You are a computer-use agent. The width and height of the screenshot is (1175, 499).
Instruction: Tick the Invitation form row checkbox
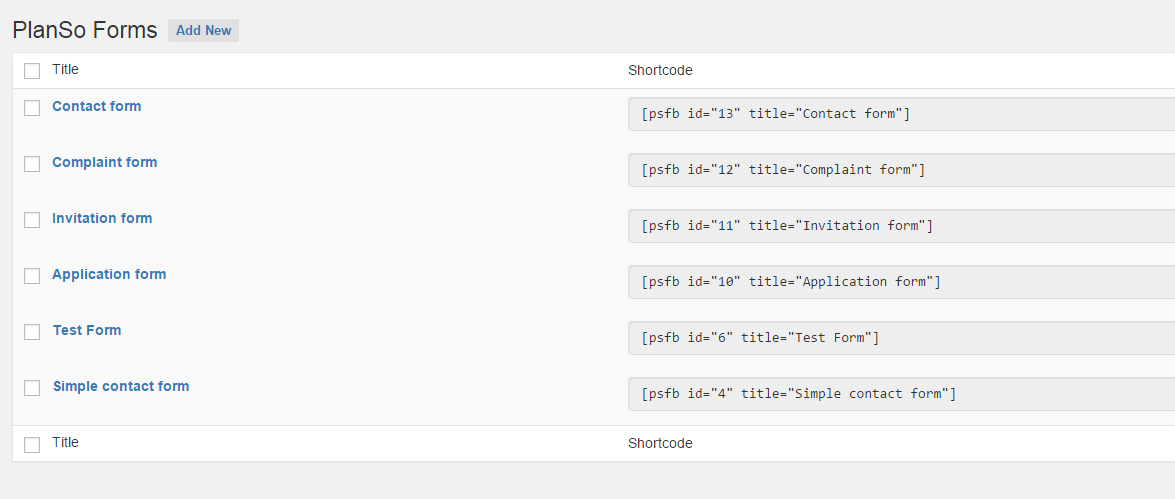[x=32, y=220]
